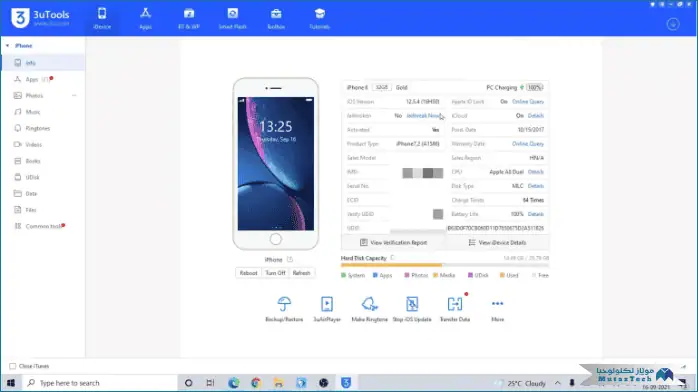
Task: Click View Verification Report
Action: [x=394, y=242]
